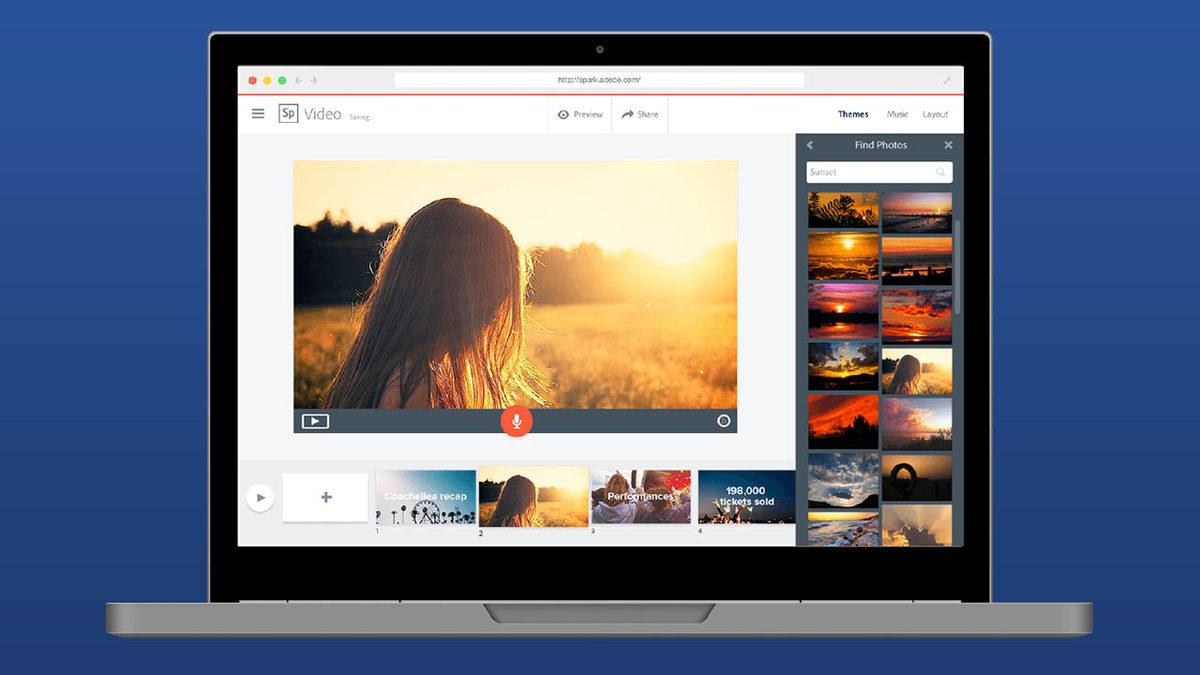Click the browser back arrow
1200x675 pixels.
click(x=298, y=80)
